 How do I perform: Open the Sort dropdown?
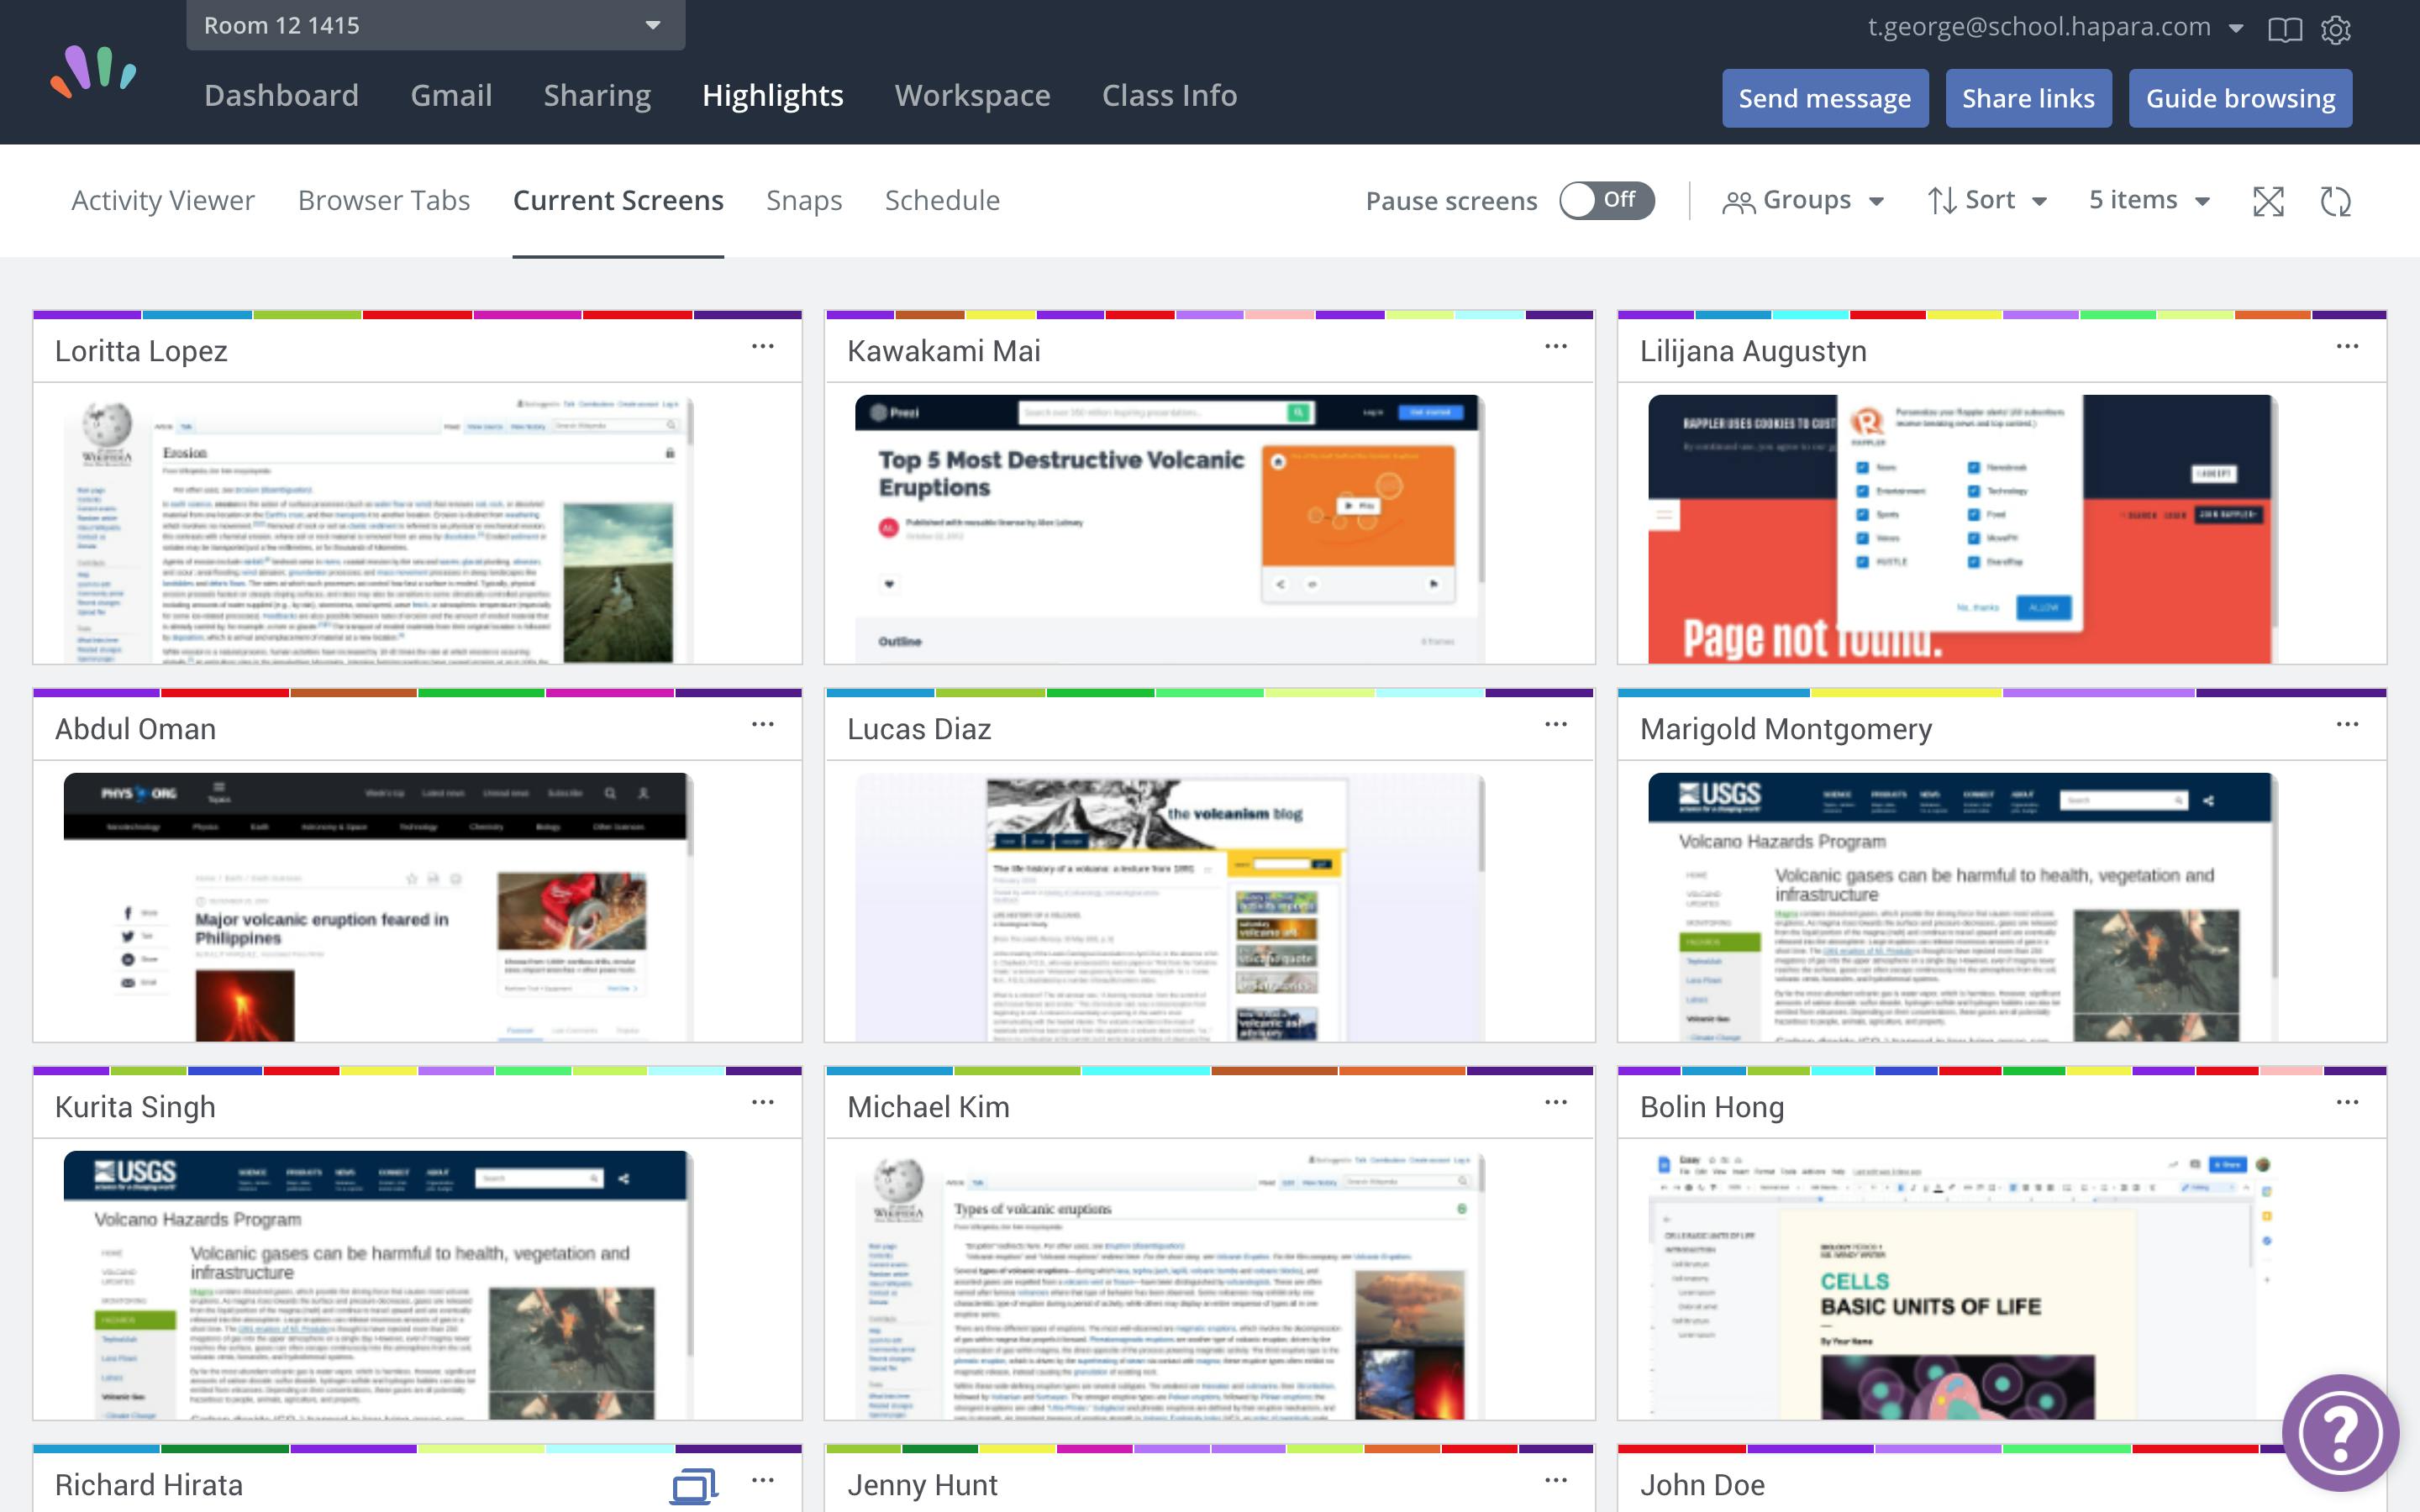click(1987, 200)
